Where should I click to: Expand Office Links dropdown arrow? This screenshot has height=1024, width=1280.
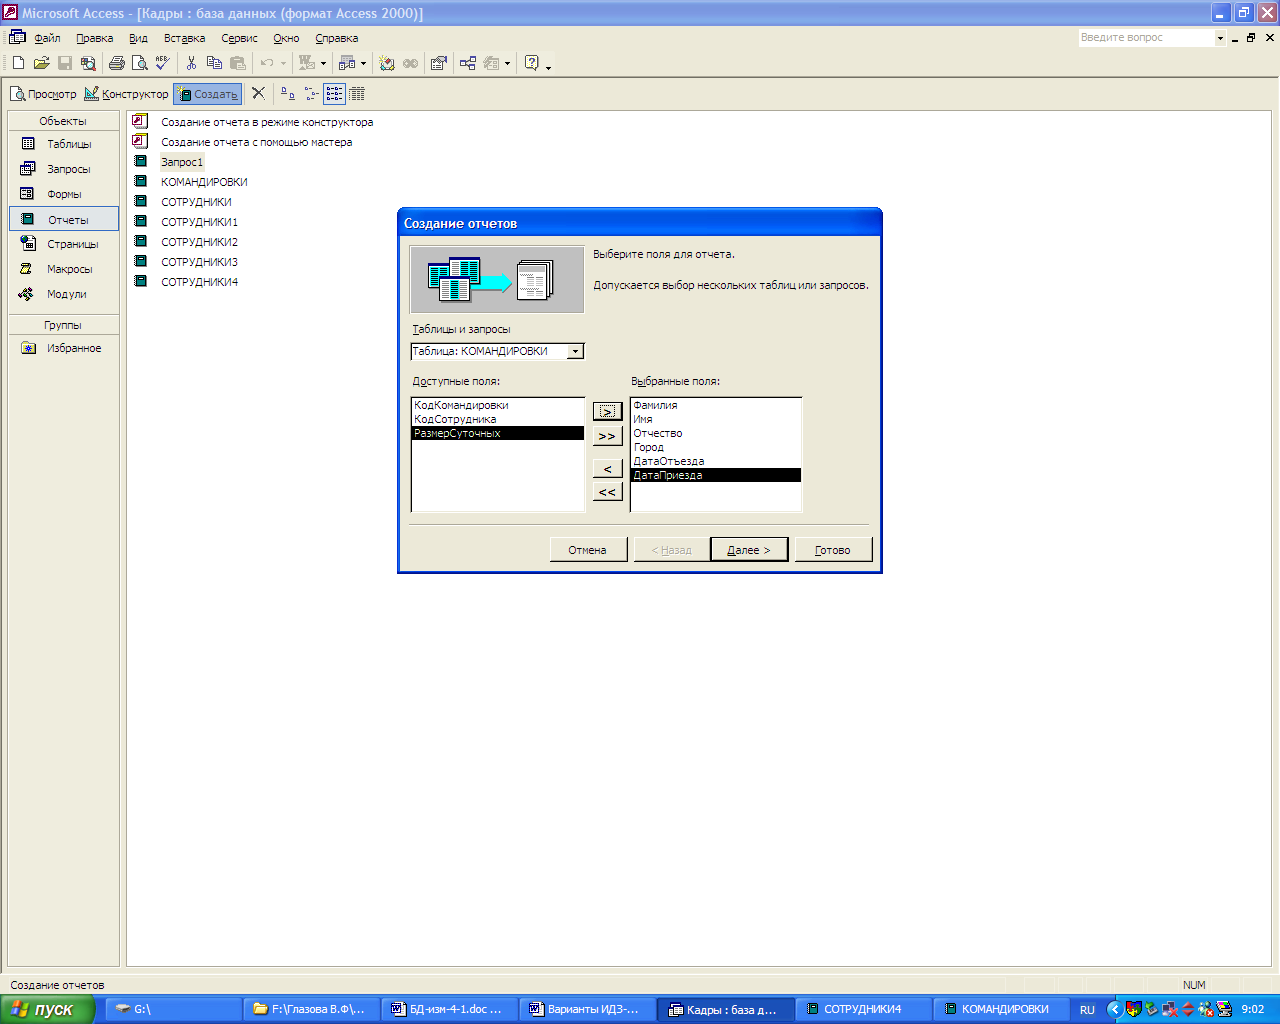click(323, 63)
